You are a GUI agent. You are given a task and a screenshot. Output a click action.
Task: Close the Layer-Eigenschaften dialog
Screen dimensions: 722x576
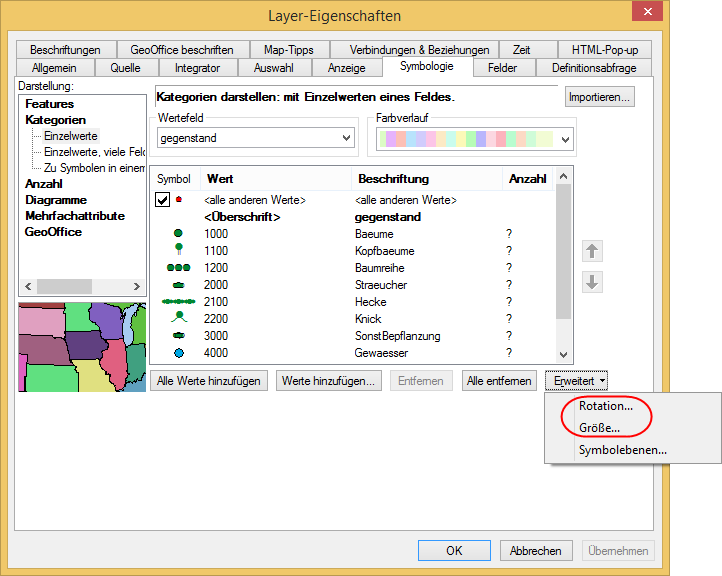pyautogui.click(x=647, y=11)
